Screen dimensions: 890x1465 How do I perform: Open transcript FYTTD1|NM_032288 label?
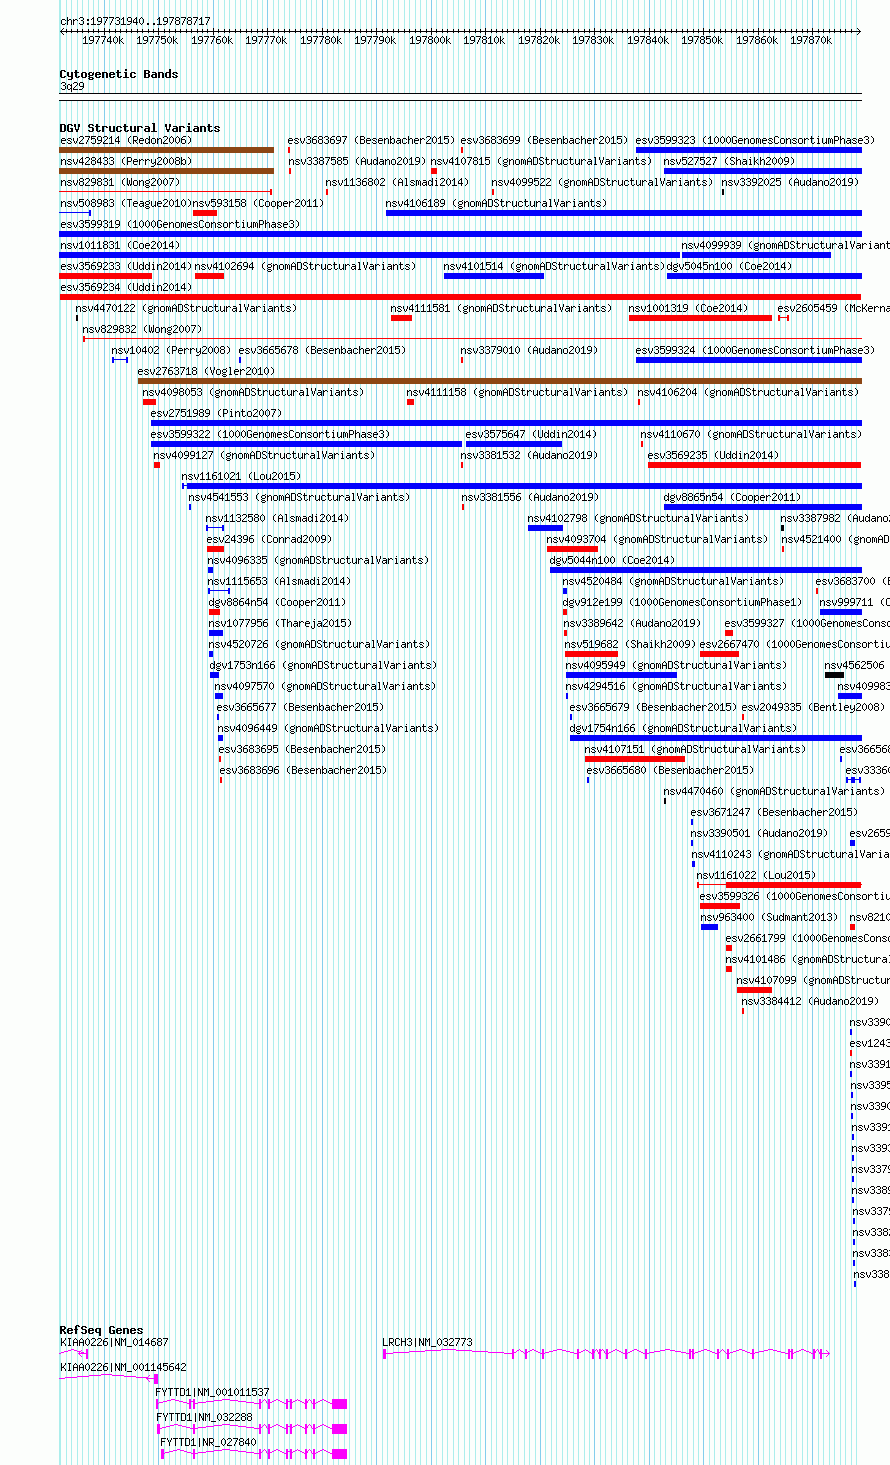point(205,1417)
